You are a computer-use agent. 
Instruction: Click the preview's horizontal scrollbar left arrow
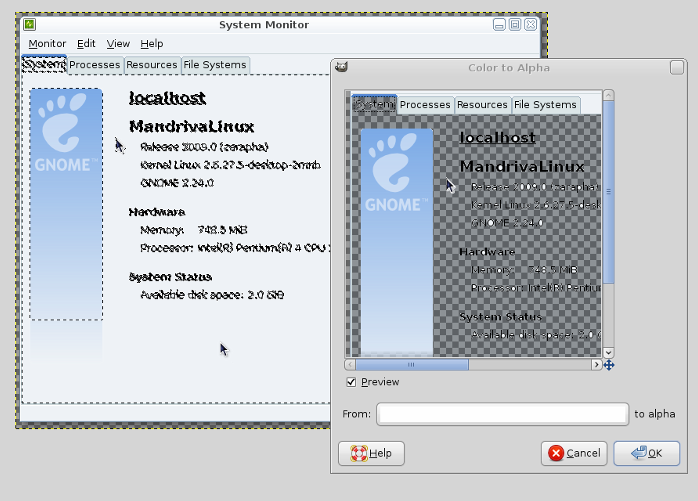pyautogui.click(x=350, y=365)
